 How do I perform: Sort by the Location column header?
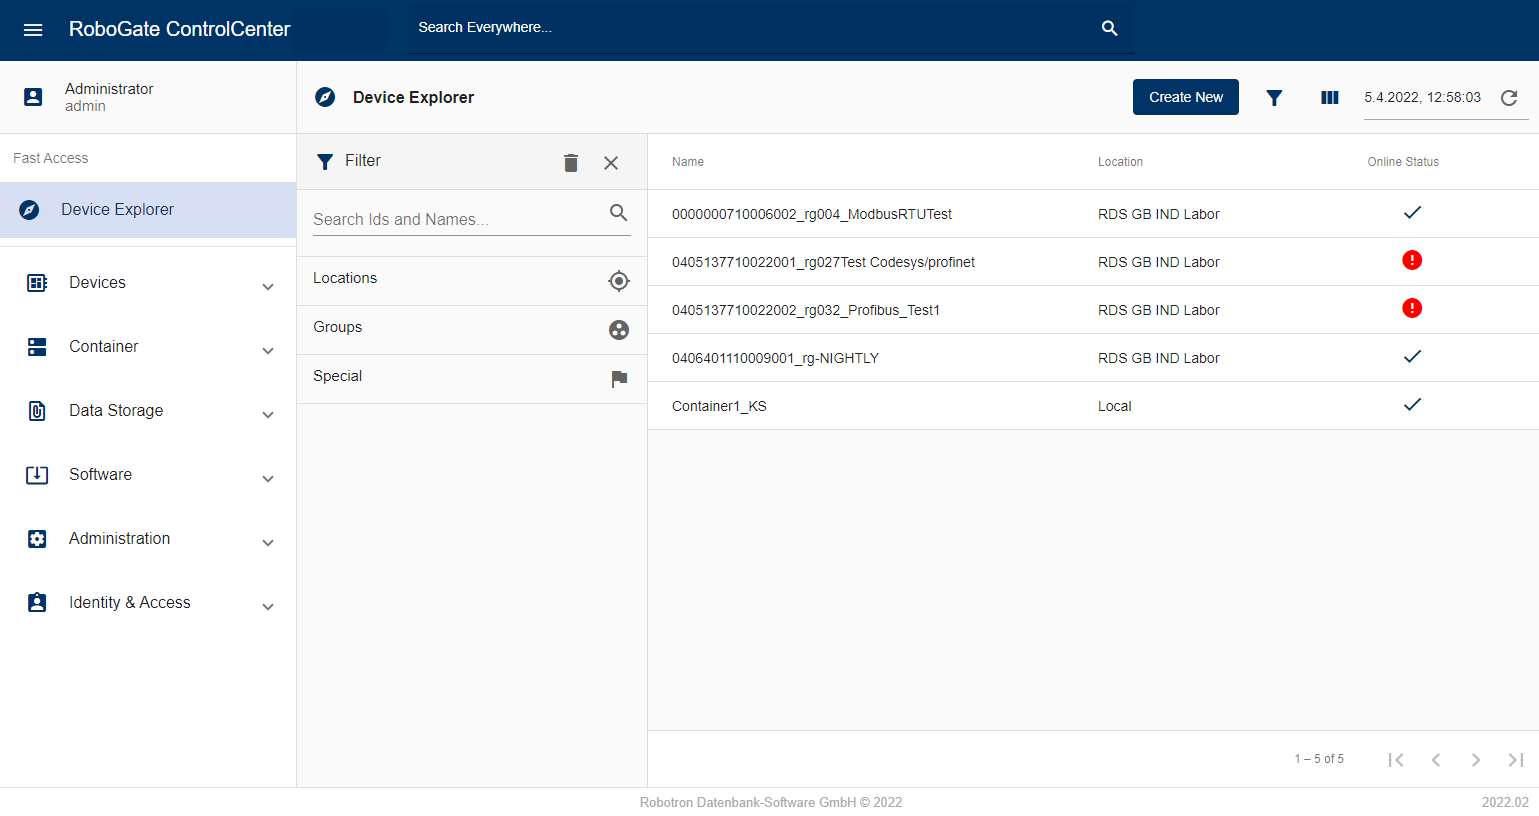point(1120,162)
